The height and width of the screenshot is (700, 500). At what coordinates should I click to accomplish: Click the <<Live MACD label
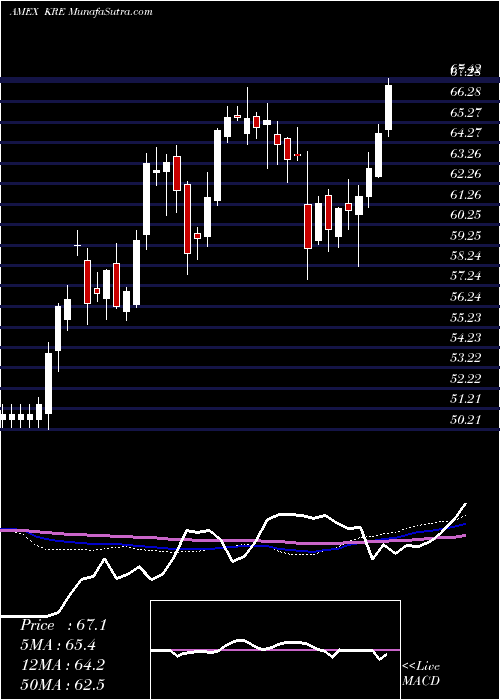point(421,674)
